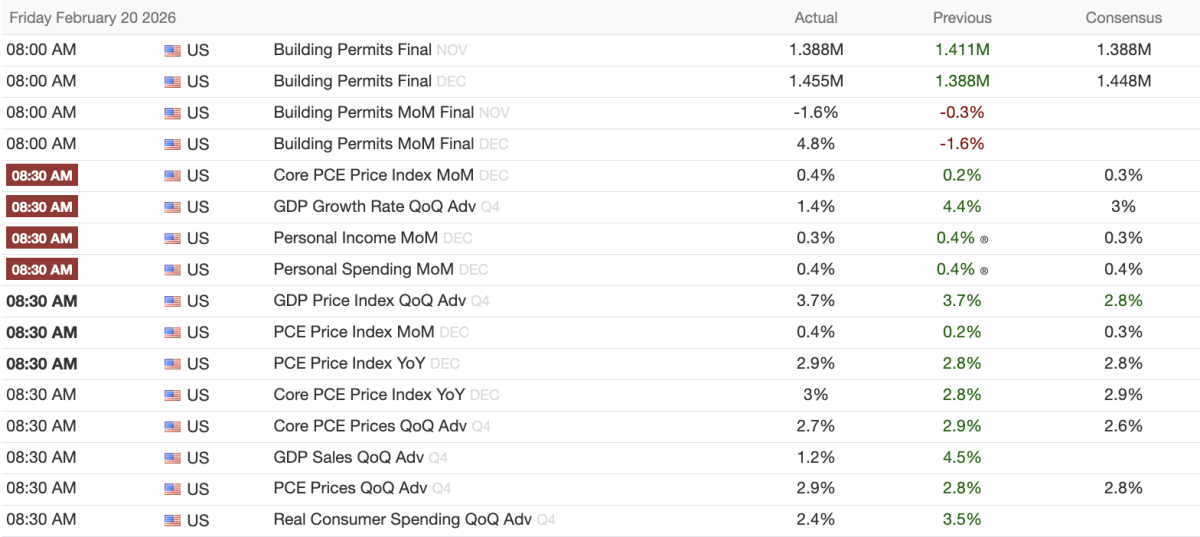This screenshot has height=537, width=1200.
Task: Click revised marker beside Personal Income previous value
Action: pos(985,239)
